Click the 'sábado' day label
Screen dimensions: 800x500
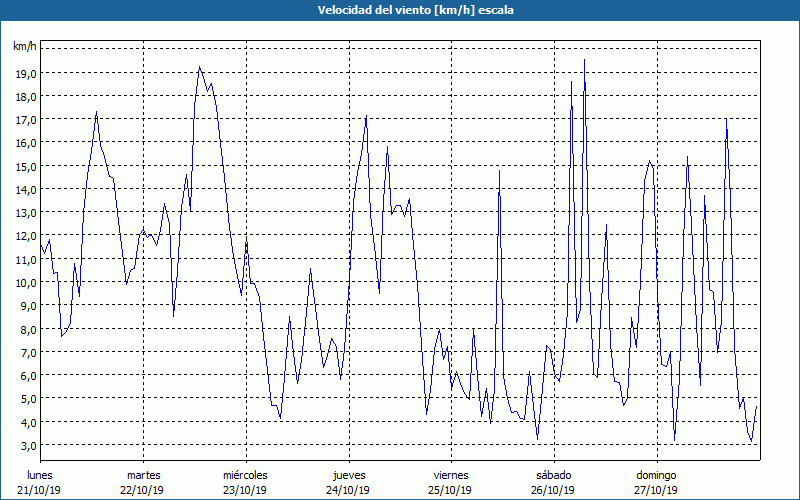tap(554, 475)
